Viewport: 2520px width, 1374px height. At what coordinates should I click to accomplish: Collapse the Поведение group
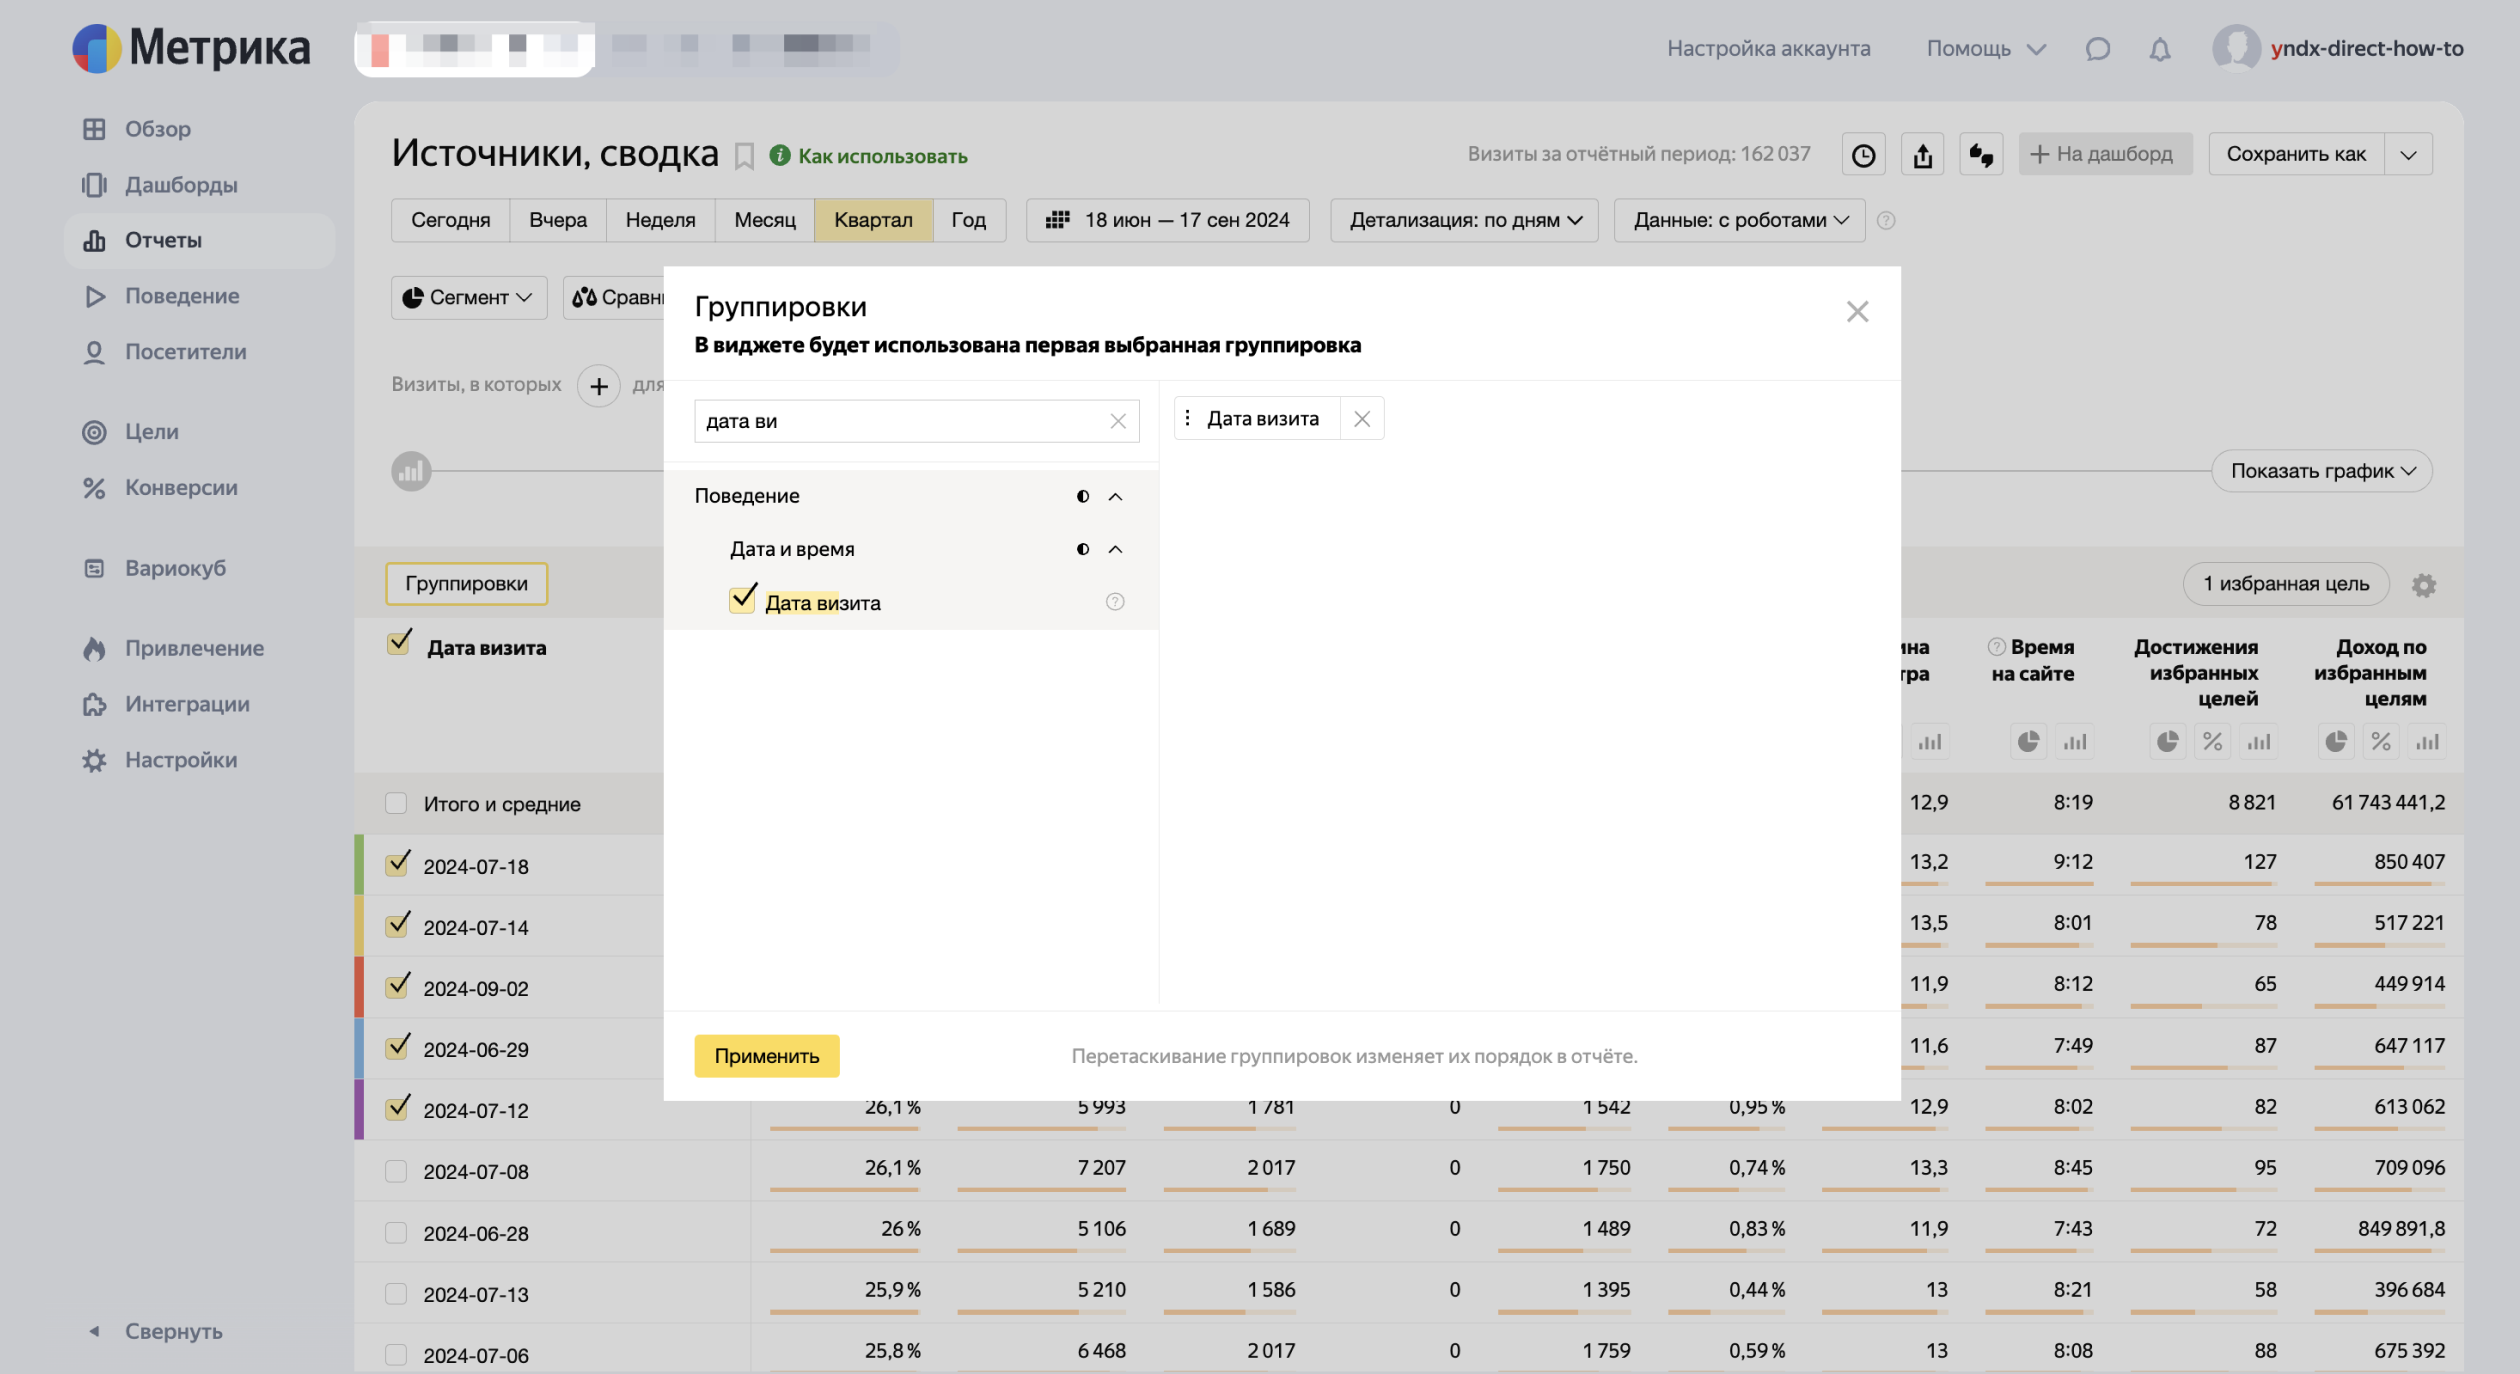1115,497
